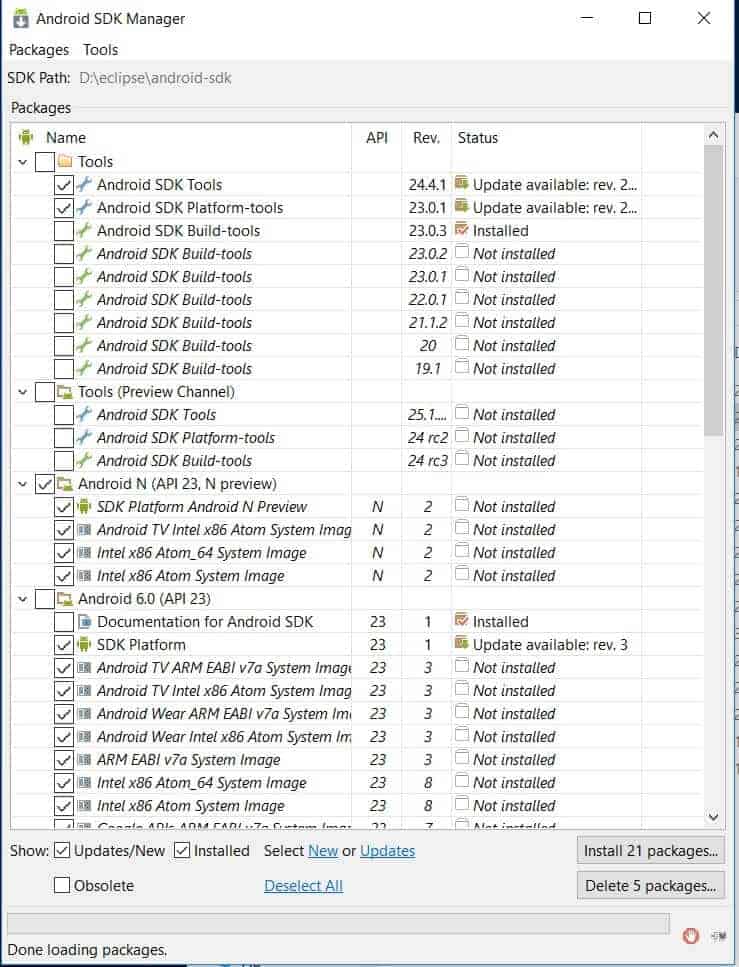This screenshot has width=739, height=967.
Task: Click wrench icon of preview Android SDK Tools 25.1
Action: 84,414
